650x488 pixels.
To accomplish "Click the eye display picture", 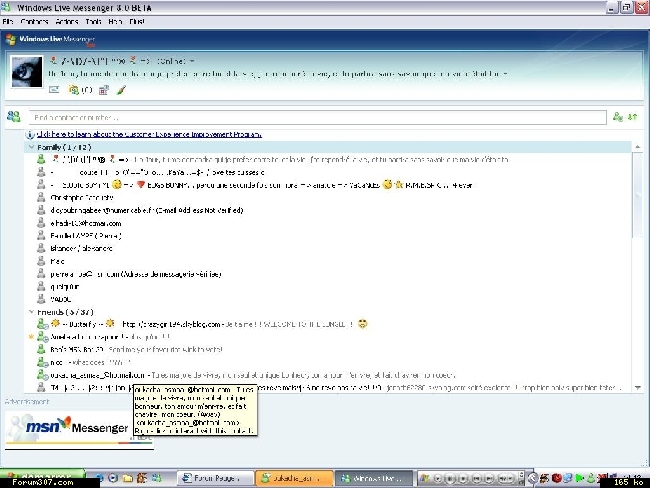I will pos(27,72).
